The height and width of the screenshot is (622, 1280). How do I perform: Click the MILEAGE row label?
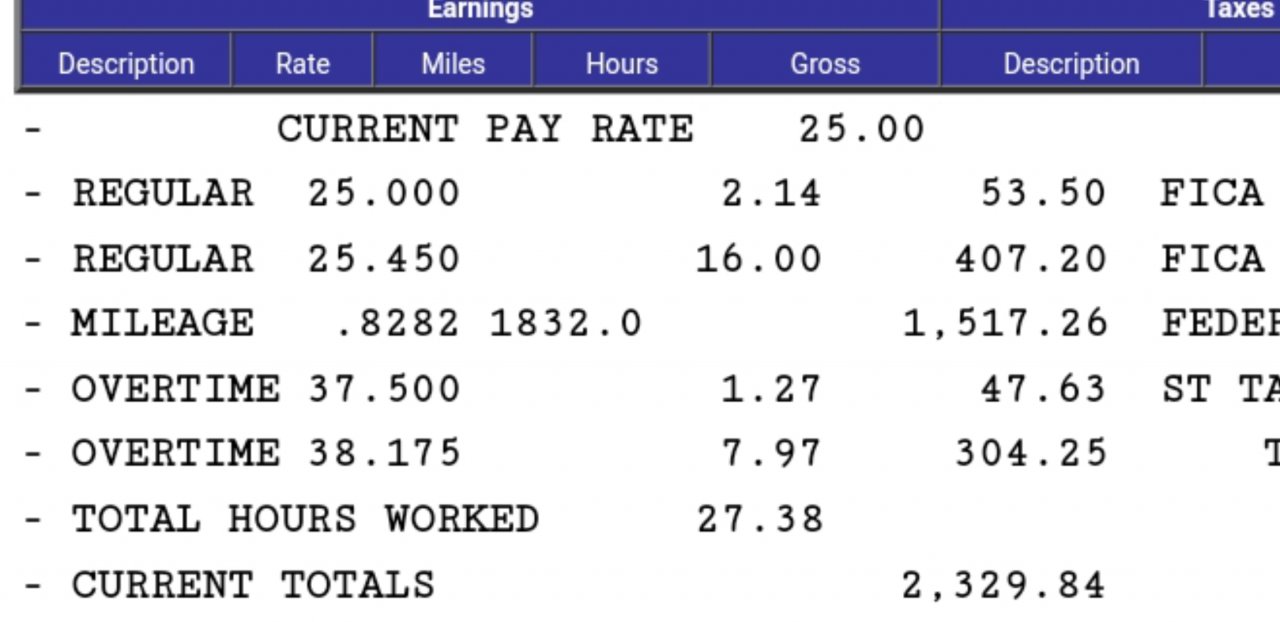tap(162, 323)
